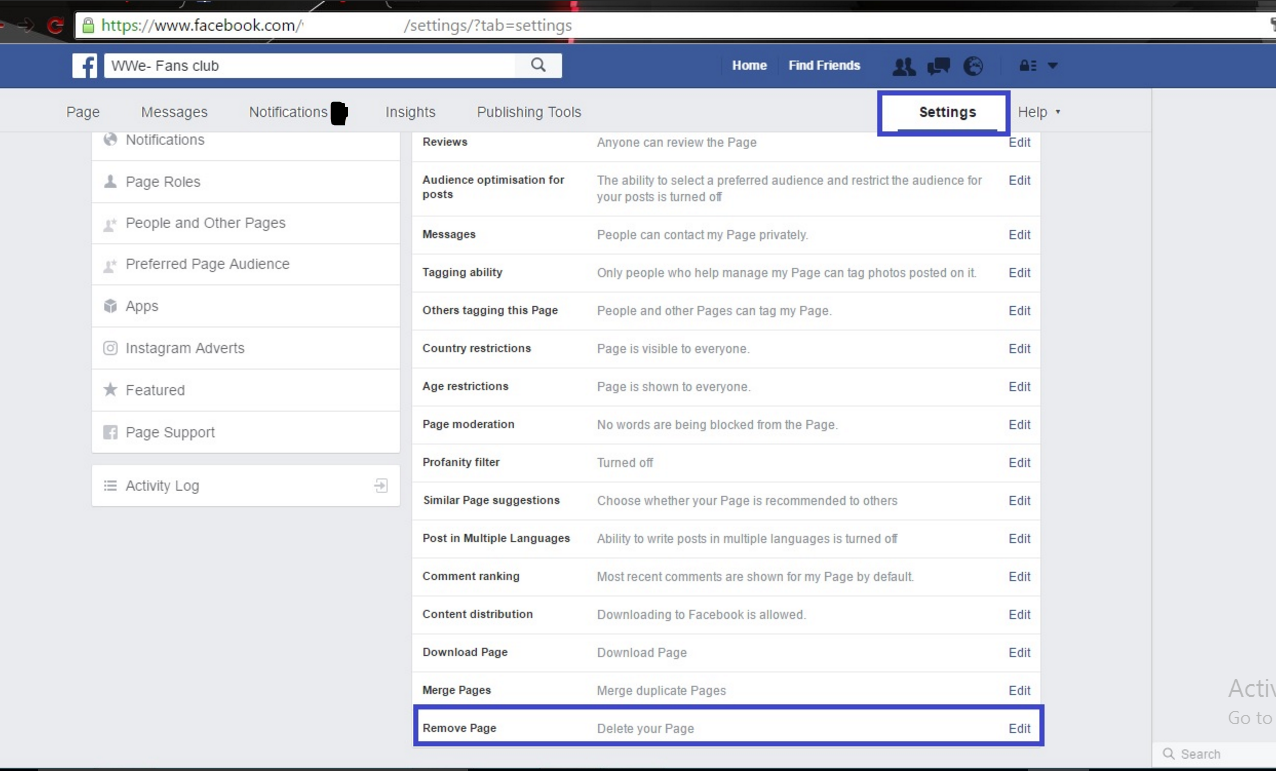Click the Profanity filter 'Turned off' text
The width and height of the screenshot is (1276, 771).
point(625,462)
